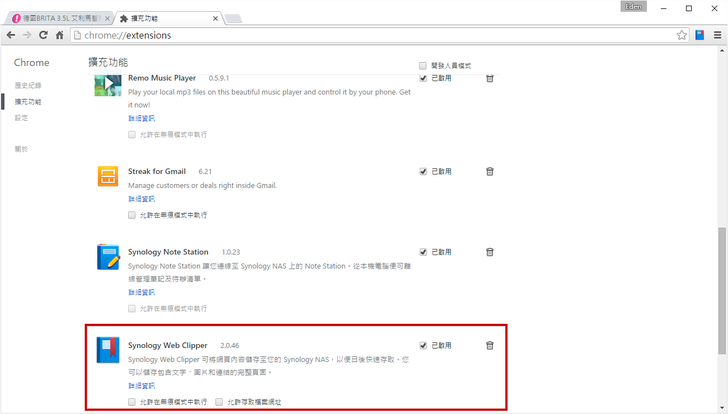
Task: Open a new tab
Action: click(x=233, y=19)
